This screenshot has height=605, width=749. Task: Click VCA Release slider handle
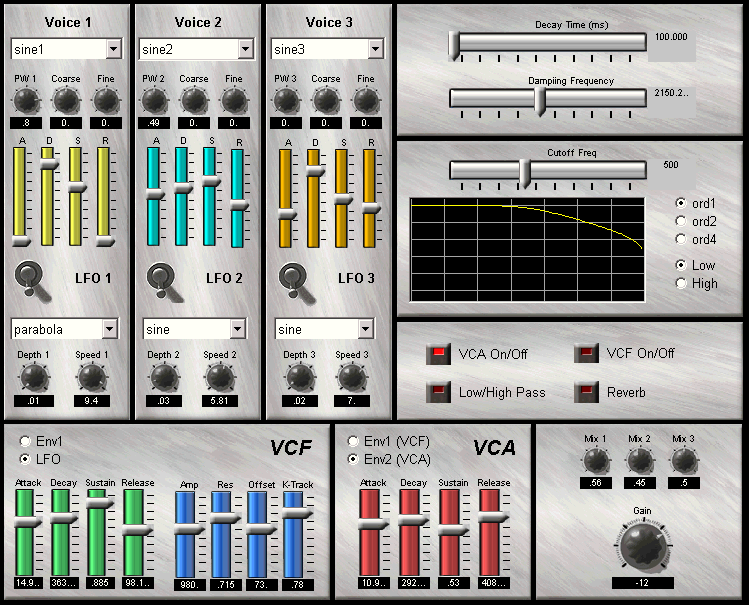[492, 517]
